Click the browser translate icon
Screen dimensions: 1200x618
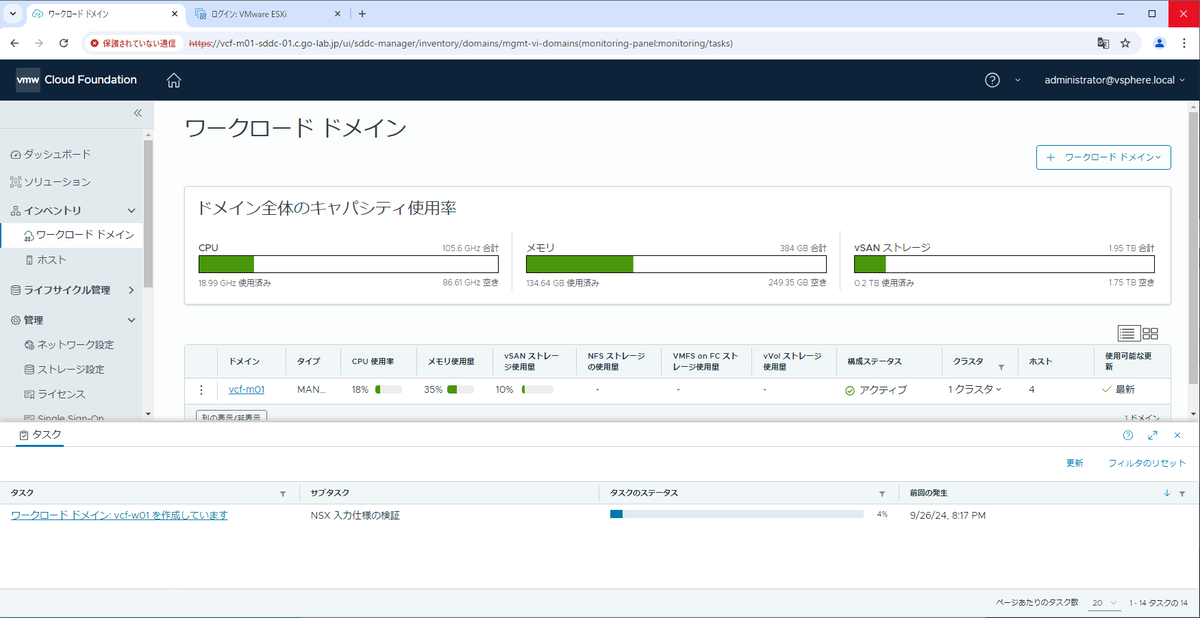[x=1103, y=43]
